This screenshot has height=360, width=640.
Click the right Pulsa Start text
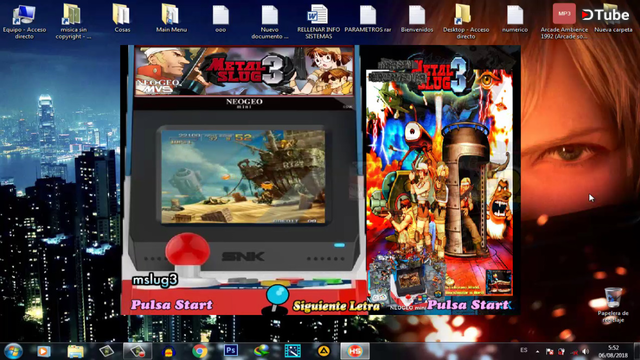click(x=468, y=305)
